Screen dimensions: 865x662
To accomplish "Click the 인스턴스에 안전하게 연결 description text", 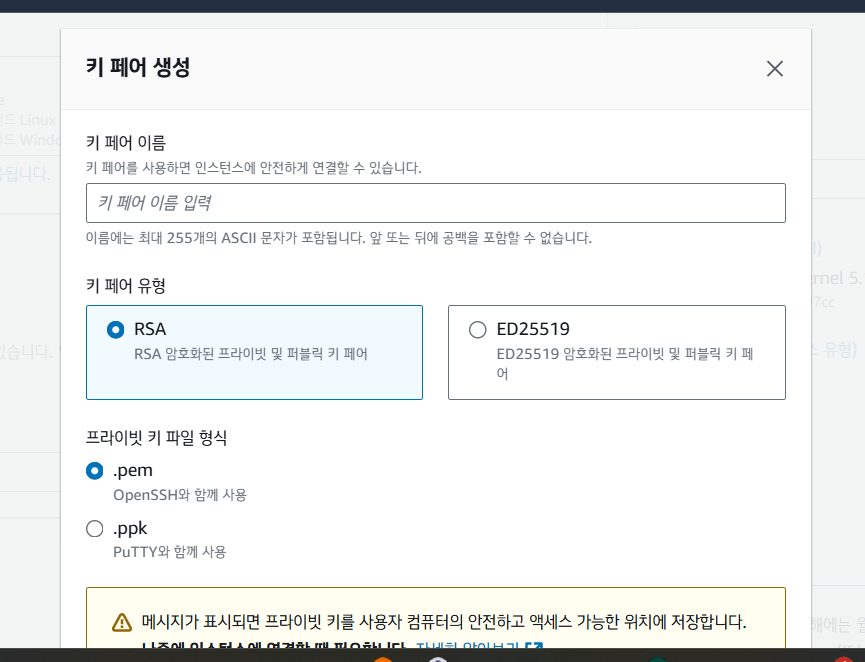I will (254, 167).
